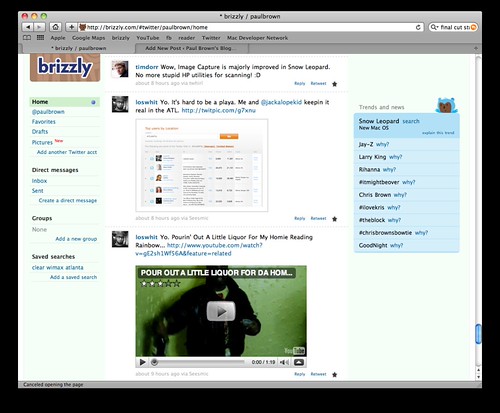Open Drafts in the sidebar
500x413 pixels.
pyautogui.click(x=40, y=132)
